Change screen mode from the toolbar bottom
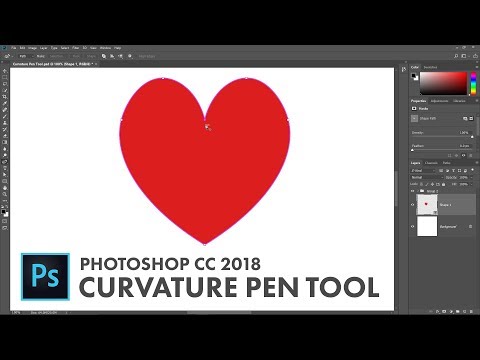Screen dimensions: 480x360 coord(5,228)
